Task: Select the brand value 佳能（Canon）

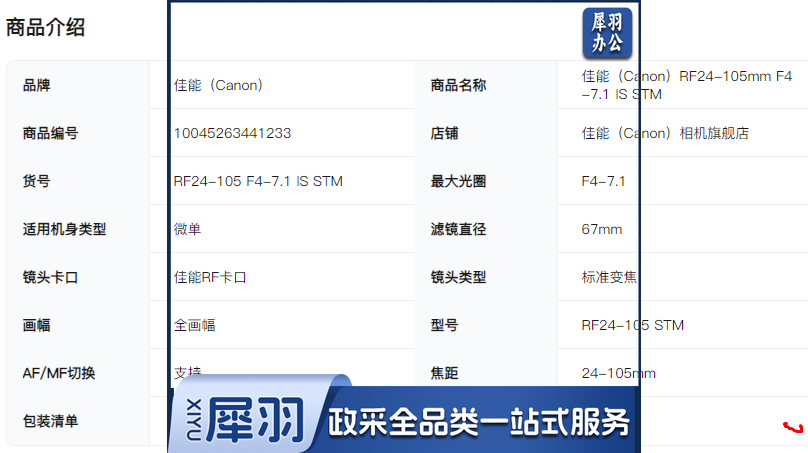Action: [x=219, y=85]
